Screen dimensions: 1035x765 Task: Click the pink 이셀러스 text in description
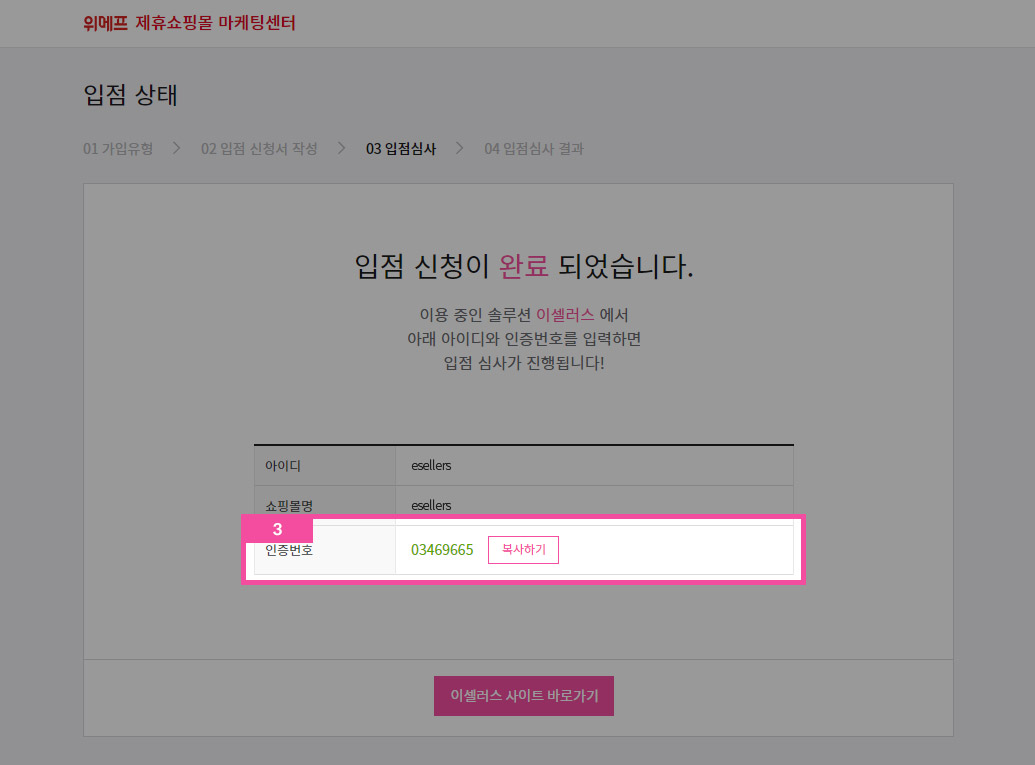coord(565,315)
